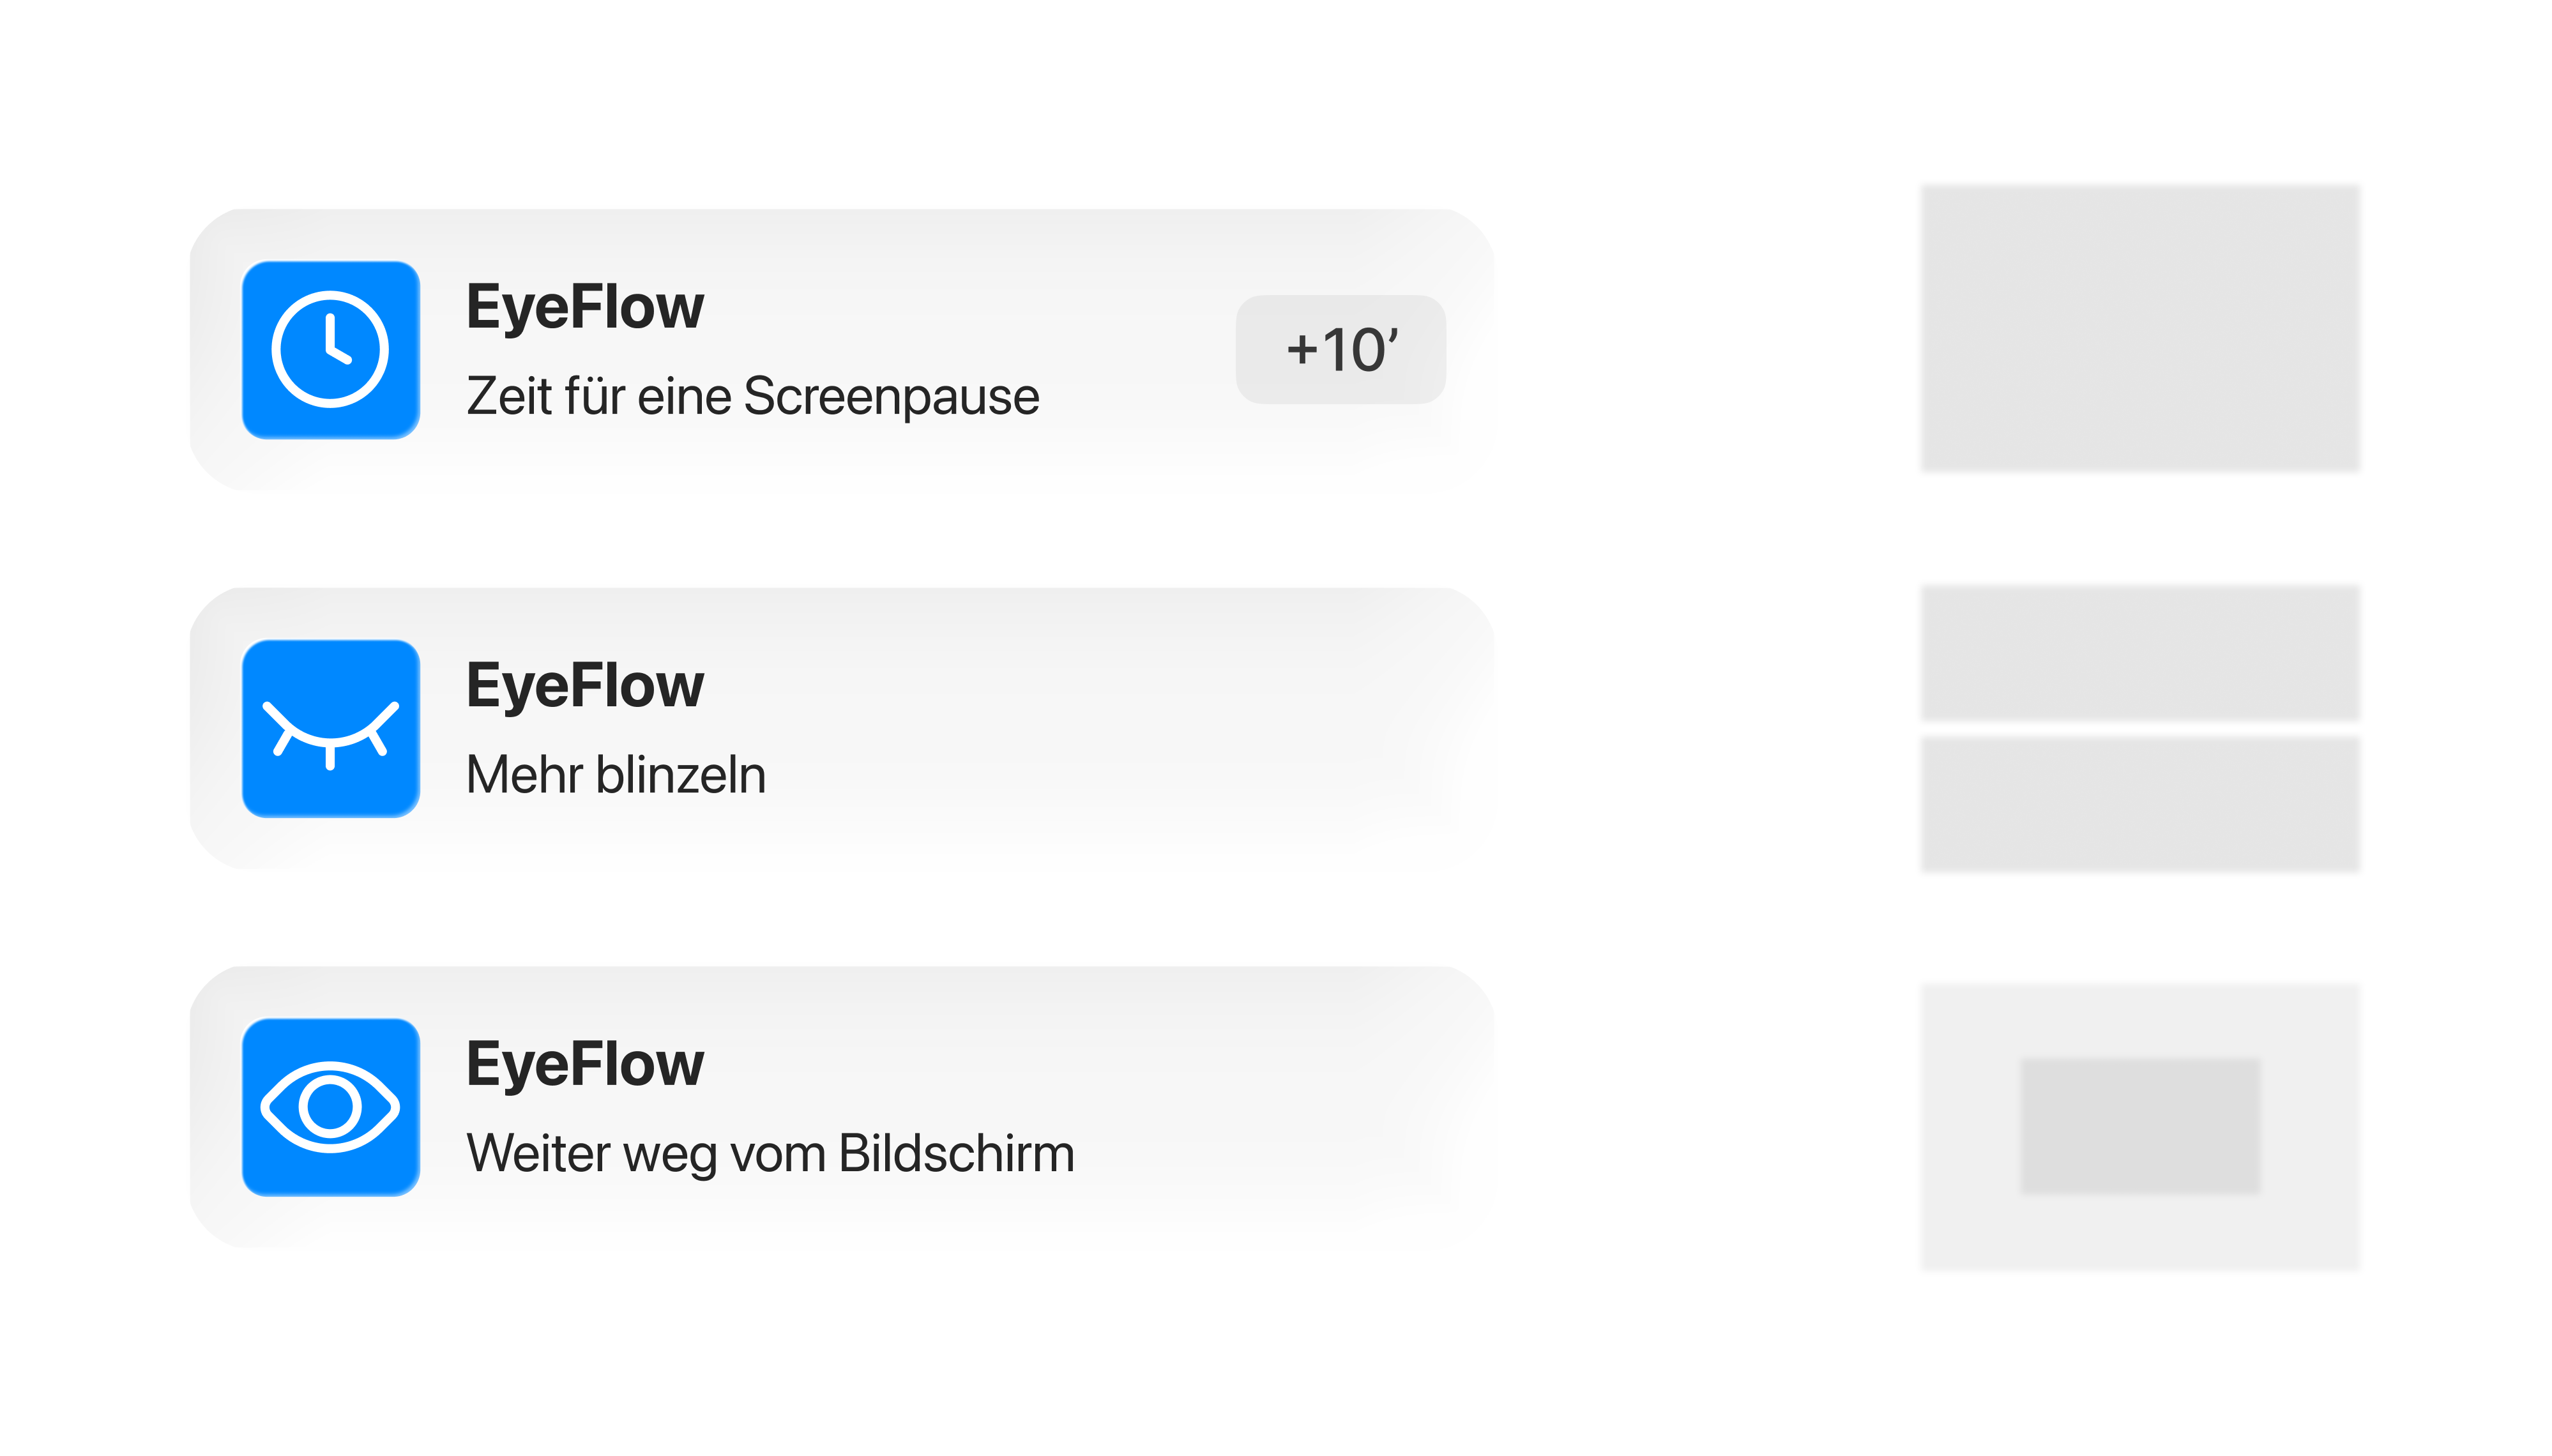Select the "Mehr blinzeln" message text
The image size is (2552, 1456).
[x=616, y=775]
